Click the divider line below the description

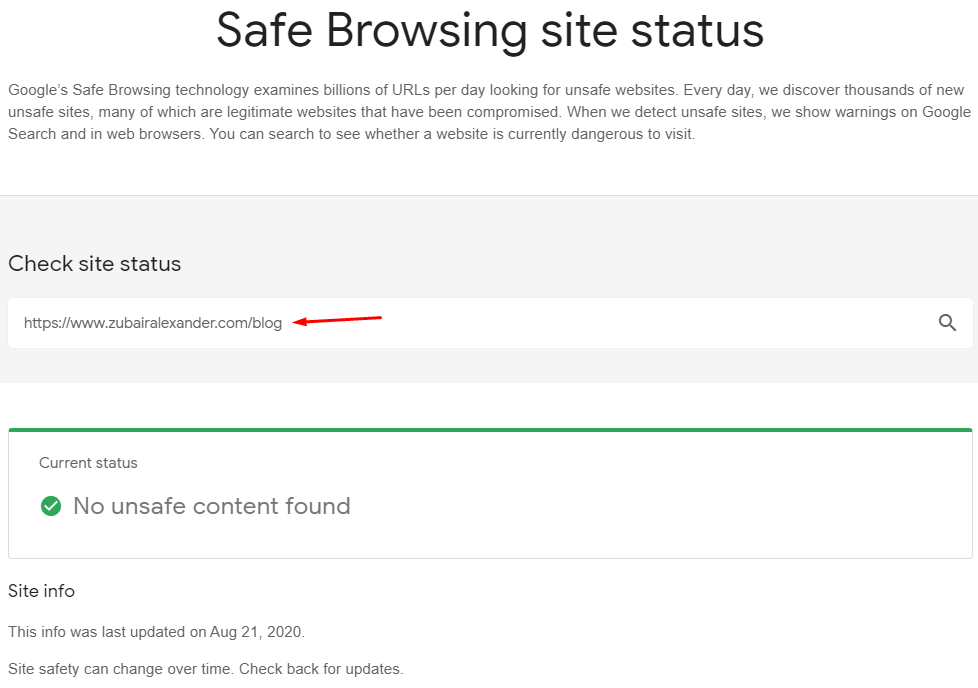click(489, 195)
